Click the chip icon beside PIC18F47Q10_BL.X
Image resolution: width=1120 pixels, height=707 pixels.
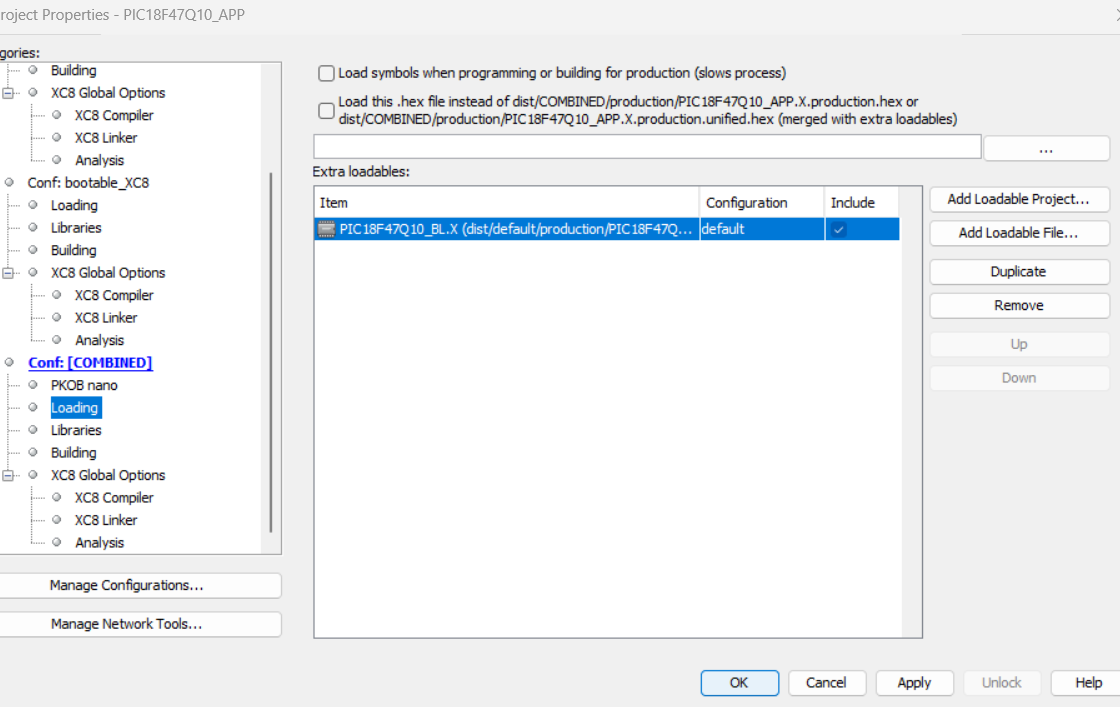tap(327, 229)
